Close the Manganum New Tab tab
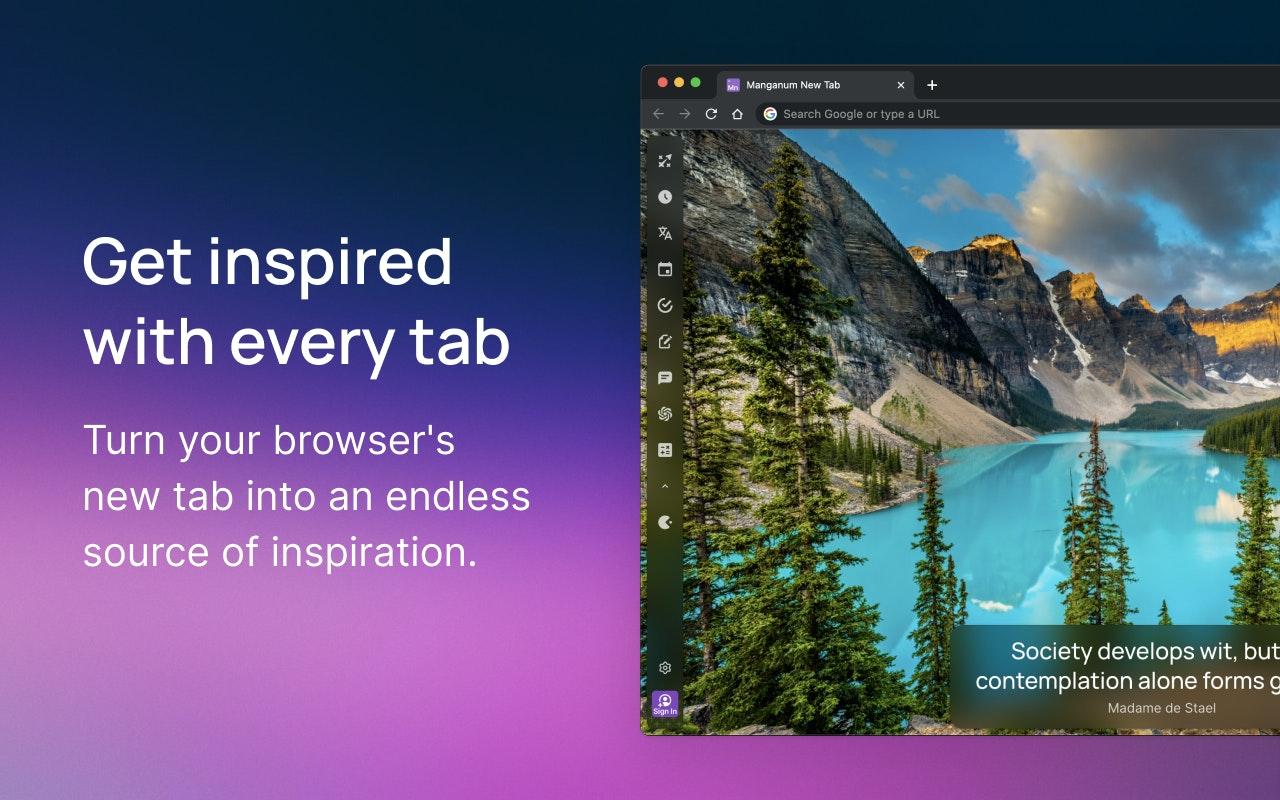Image resolution: width=1280 pixels, height=800 pixels. [900, 85]
